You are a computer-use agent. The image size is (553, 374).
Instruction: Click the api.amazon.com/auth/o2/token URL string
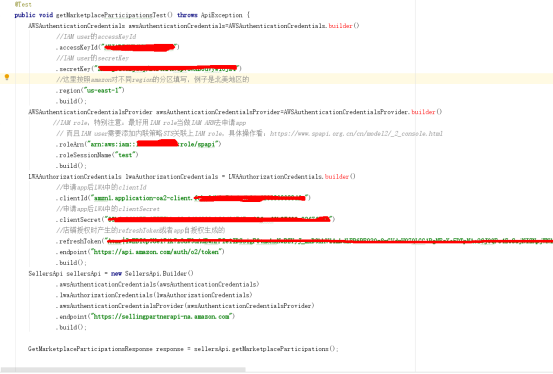(157, 252)
